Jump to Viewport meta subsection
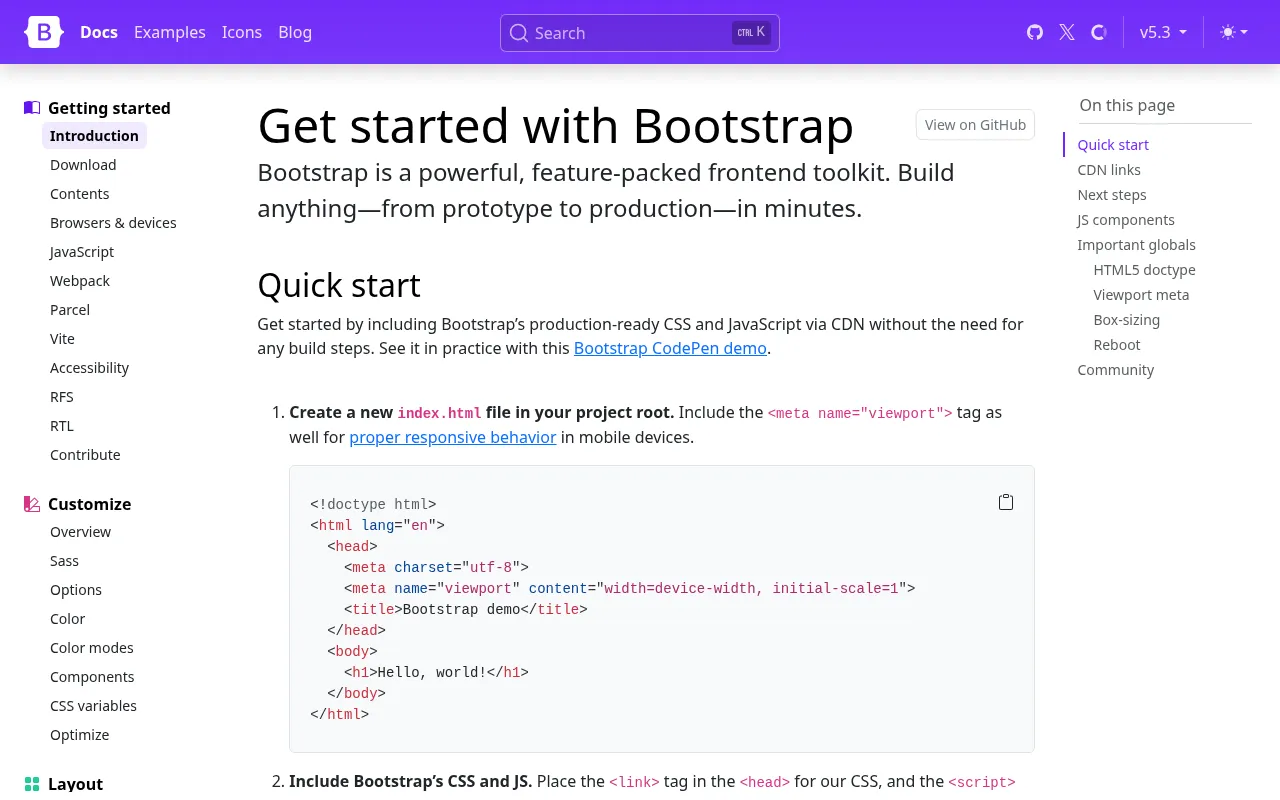The image size is (1280, 800). click(x=1141, y=295)
